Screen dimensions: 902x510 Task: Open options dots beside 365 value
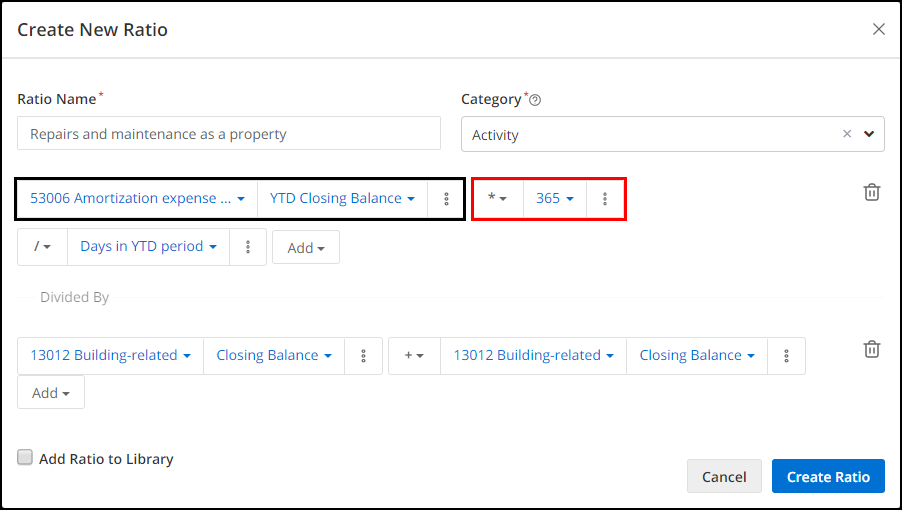click(x=605, y=199)
